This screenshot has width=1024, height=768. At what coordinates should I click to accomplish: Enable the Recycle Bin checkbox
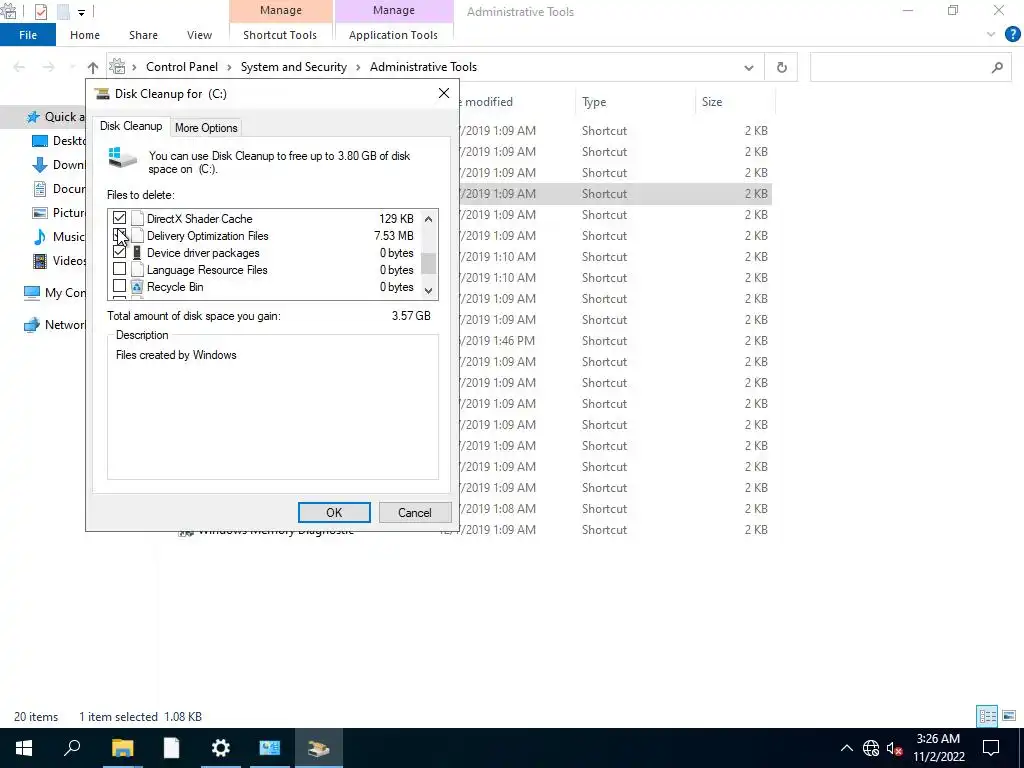tap(120, 286)
